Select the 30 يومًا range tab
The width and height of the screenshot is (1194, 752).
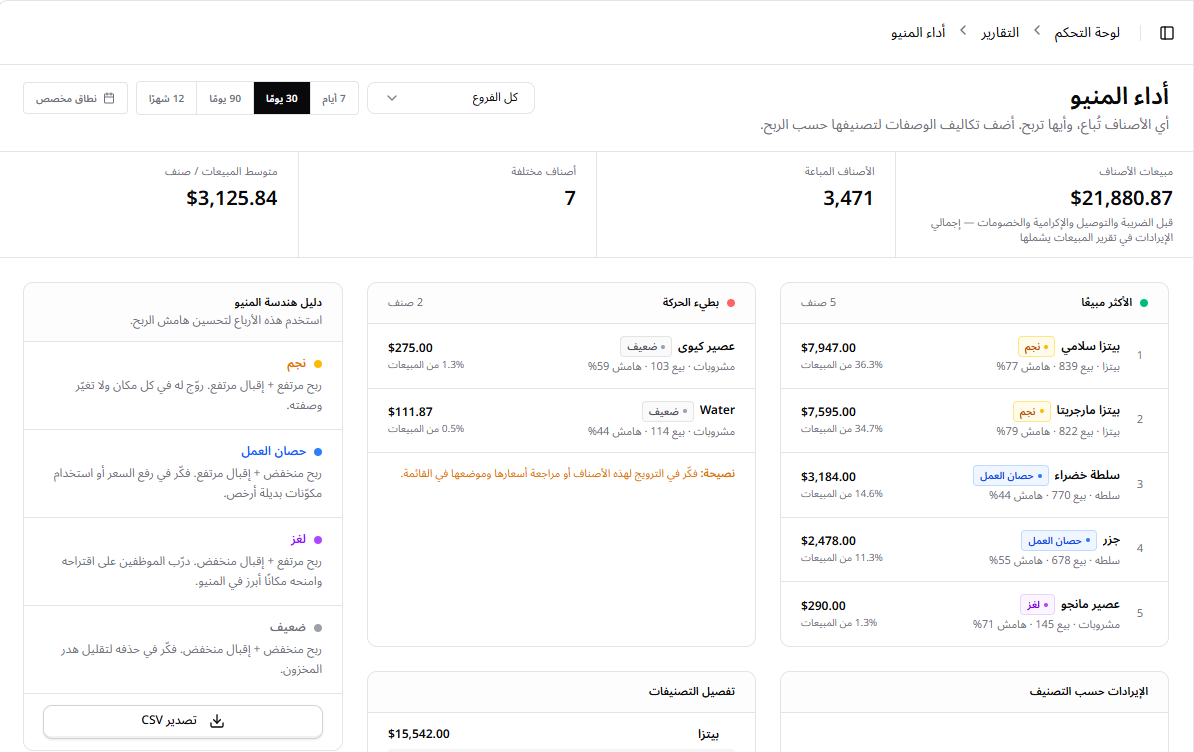point(282,98)
